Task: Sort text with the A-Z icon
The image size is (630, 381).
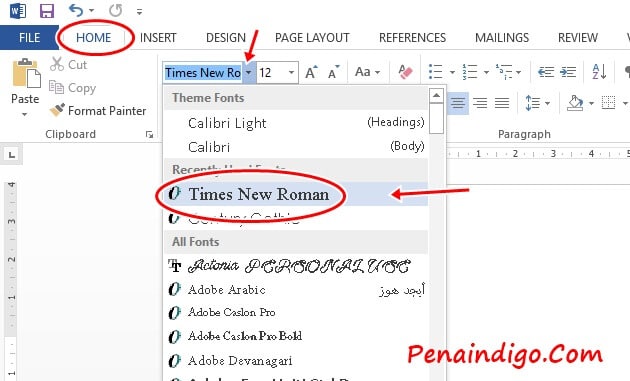Action: [x=599, y=72]
